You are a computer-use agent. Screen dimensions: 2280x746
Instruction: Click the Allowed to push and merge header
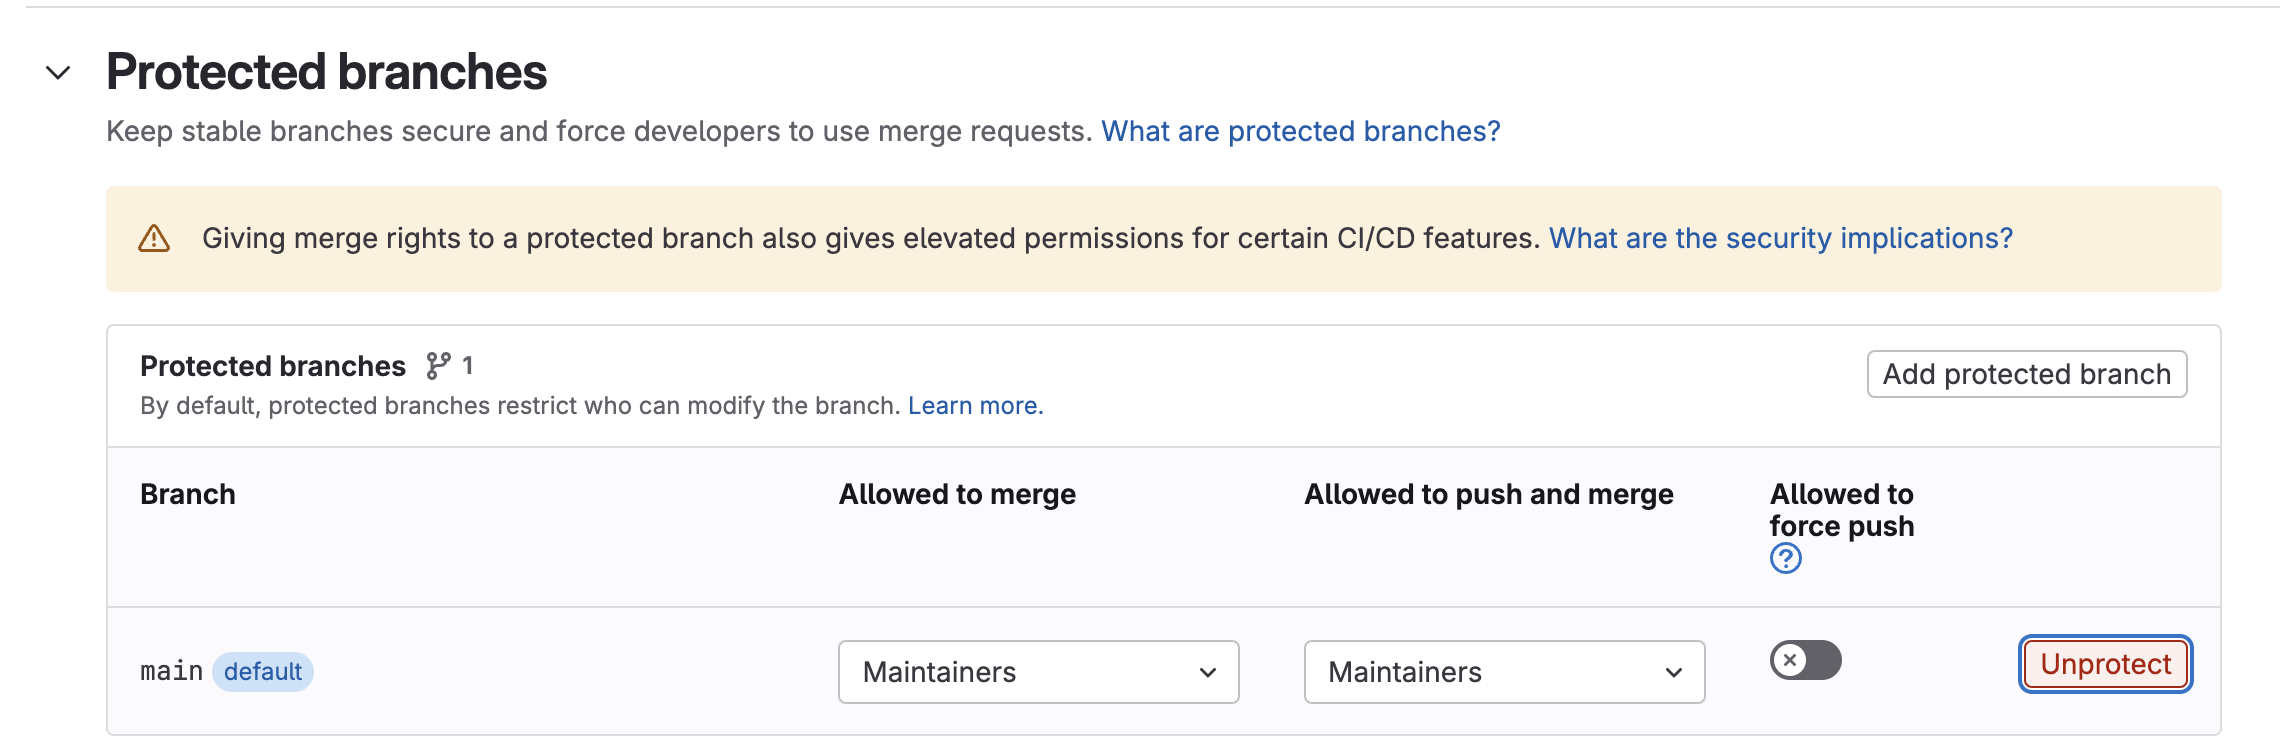tap(1489, 494)
